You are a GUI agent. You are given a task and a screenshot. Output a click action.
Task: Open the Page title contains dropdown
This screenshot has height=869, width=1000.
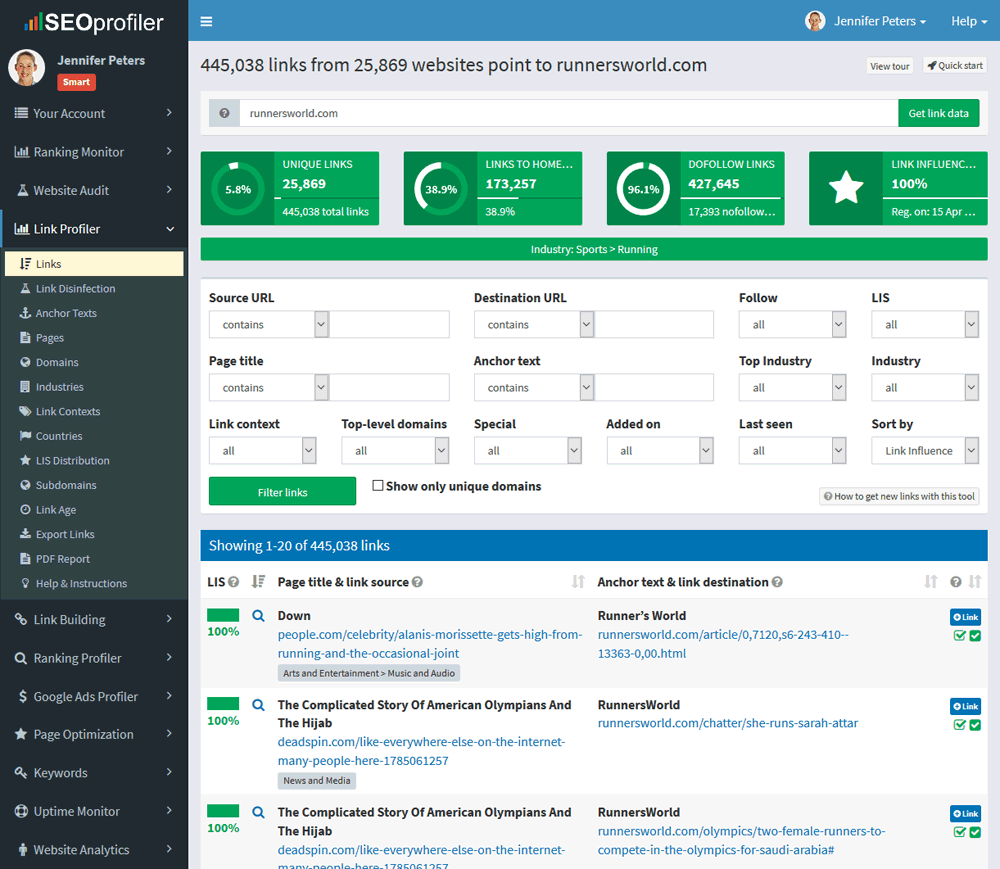click(x=269, y=388)
